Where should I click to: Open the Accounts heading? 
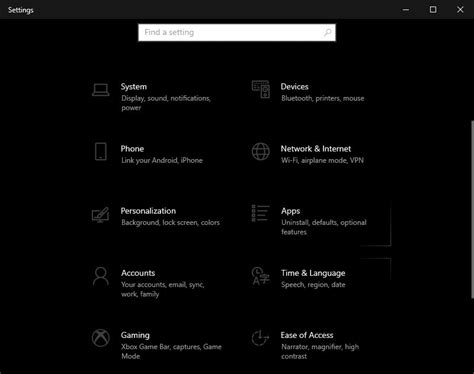(138, 273)
